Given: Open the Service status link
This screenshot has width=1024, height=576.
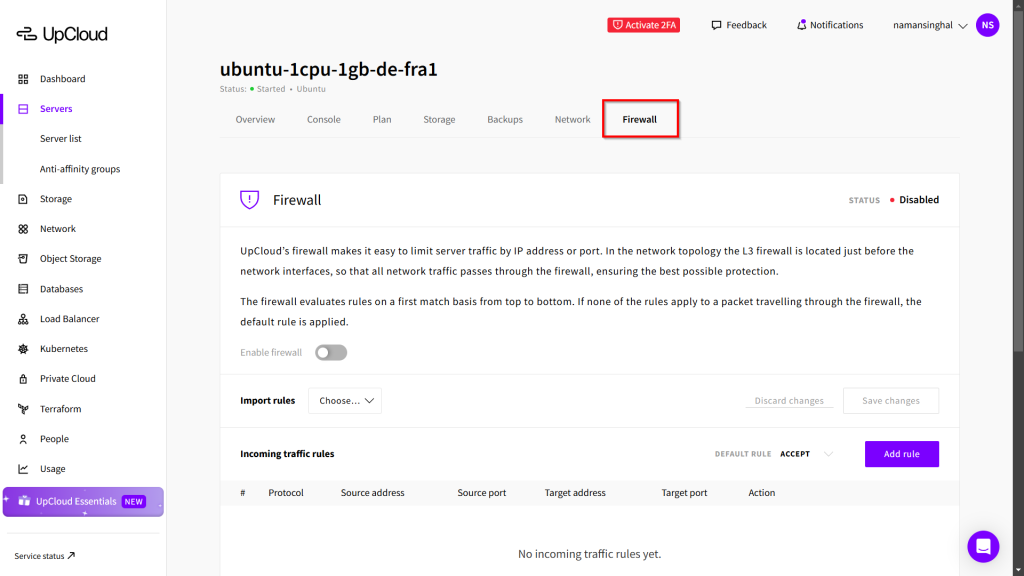Looking at the screenshot, I should coord(45,556).
